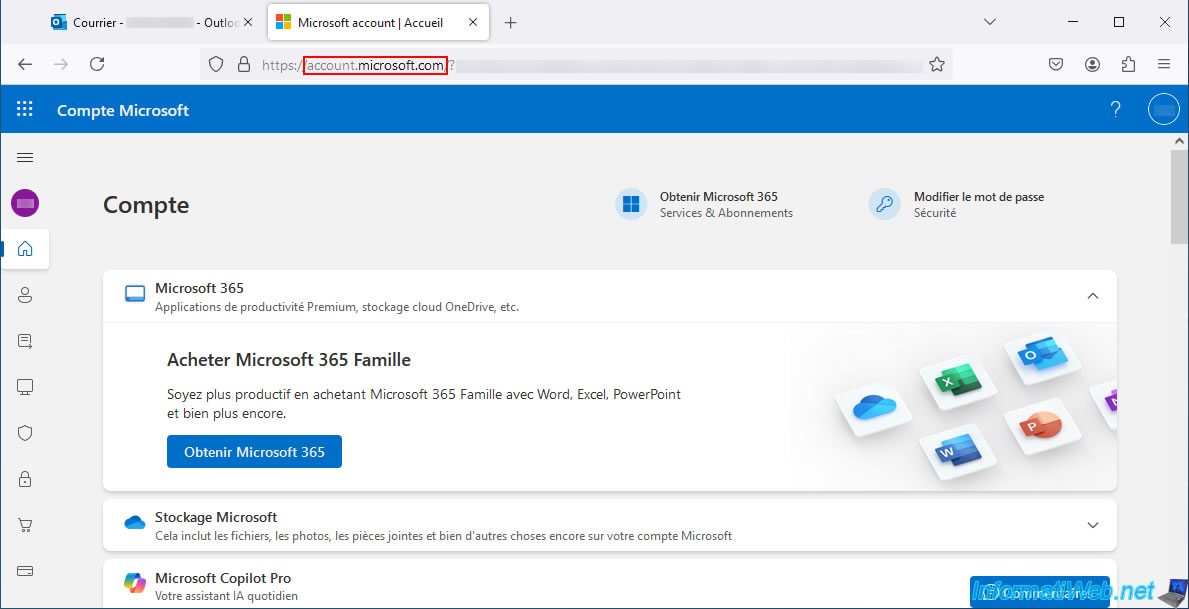Click the site padlock security icon
Screen dimensions: 1189x609
coord(243,64)
